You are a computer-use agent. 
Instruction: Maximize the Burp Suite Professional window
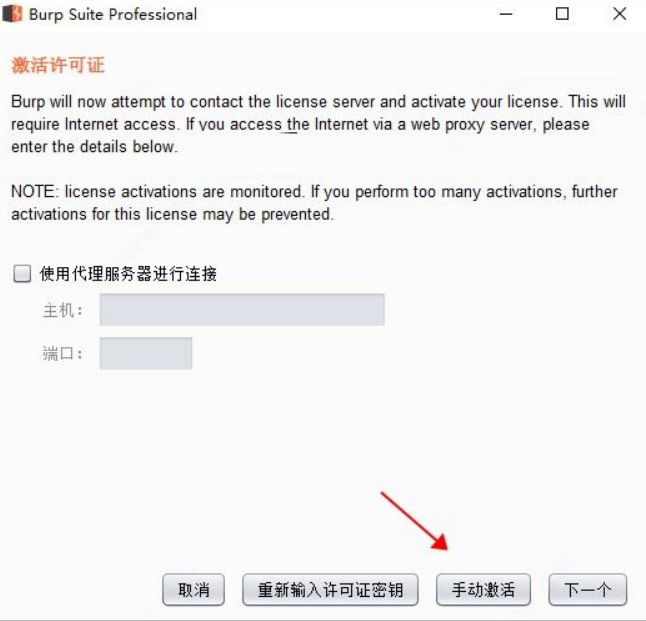(562, 14)
